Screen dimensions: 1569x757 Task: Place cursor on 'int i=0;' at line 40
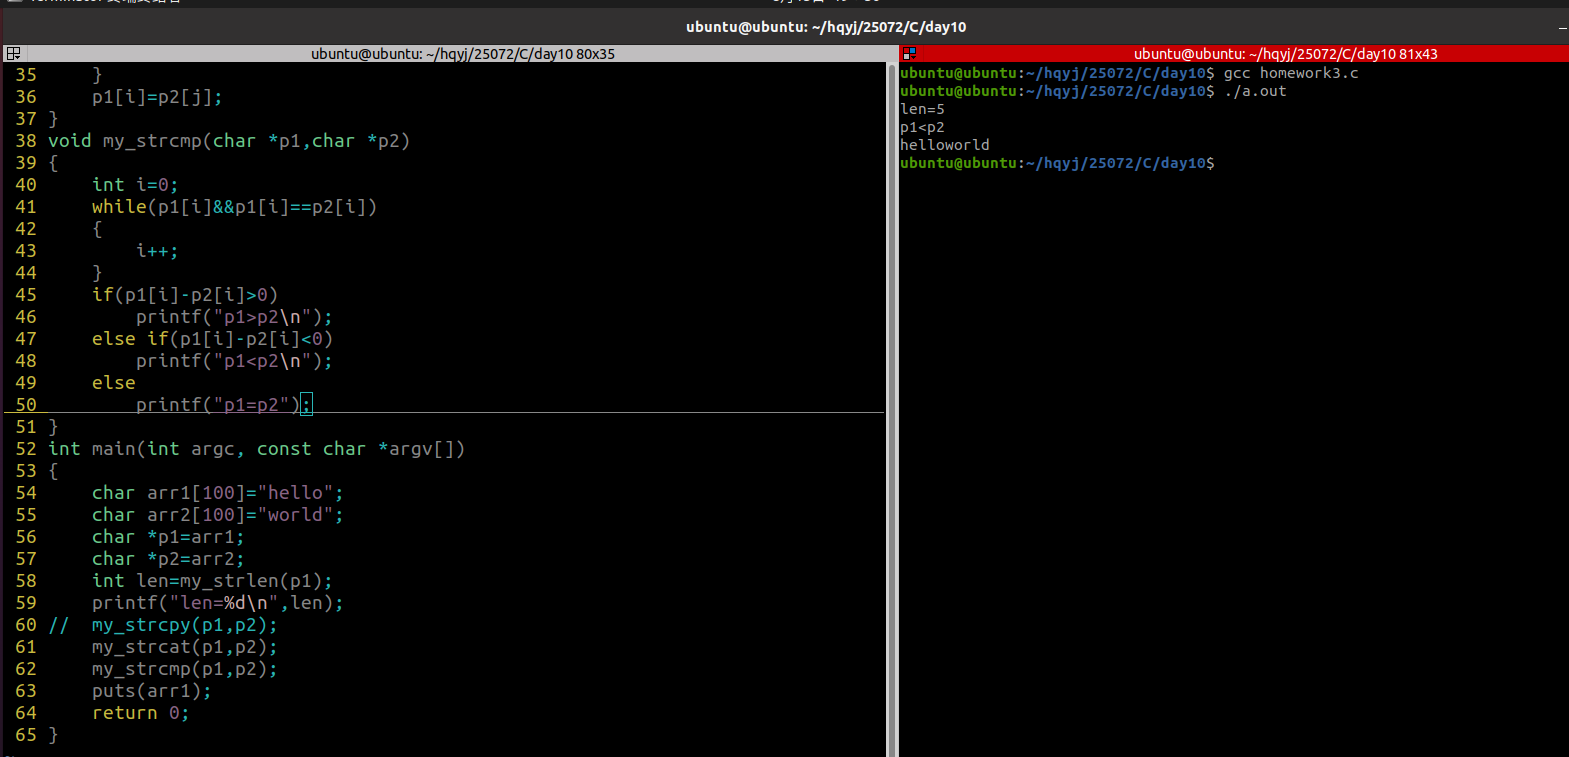pyautogui.click(x=135, y=185)
